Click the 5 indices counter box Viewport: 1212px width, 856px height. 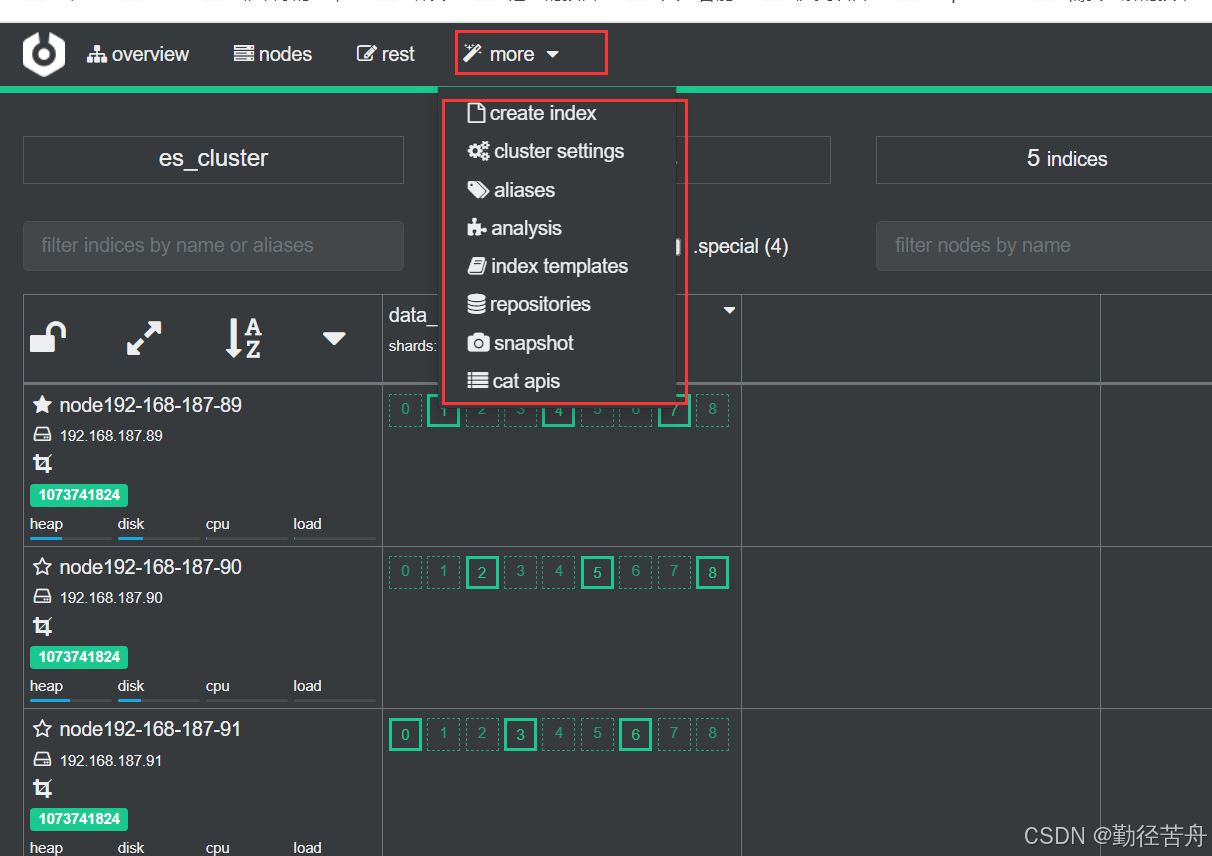1044,159
